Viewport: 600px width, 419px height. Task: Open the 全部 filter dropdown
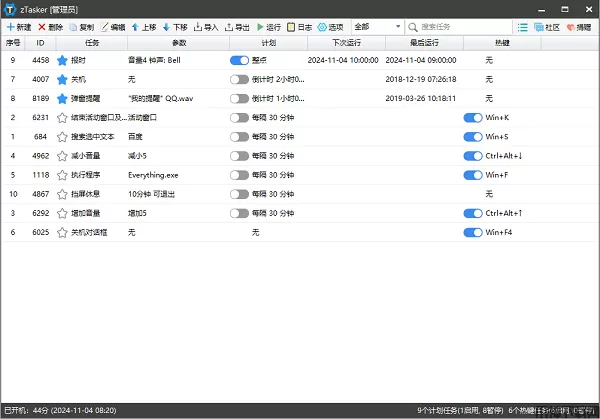click(x=377, y=27)
